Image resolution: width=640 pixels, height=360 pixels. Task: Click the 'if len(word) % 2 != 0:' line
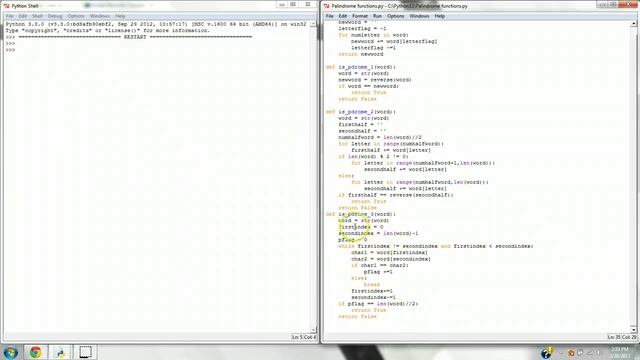pyautogui.click(x=373, y=157)
